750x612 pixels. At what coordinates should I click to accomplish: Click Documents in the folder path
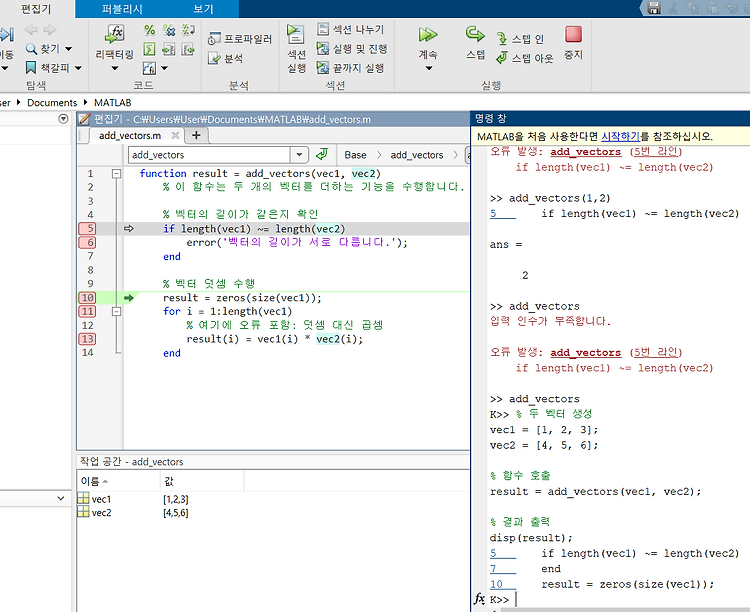point(52,102)
